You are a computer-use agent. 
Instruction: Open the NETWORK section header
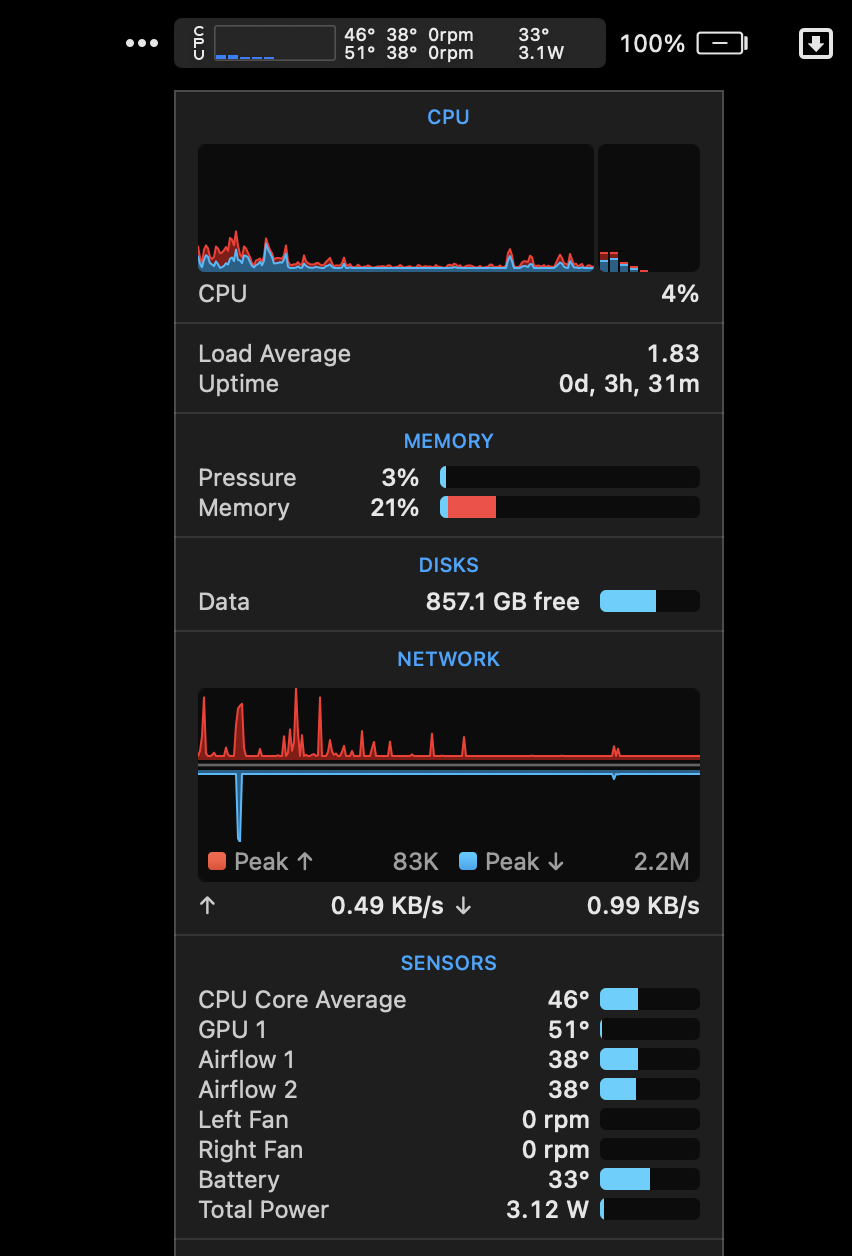coord(448,659)
